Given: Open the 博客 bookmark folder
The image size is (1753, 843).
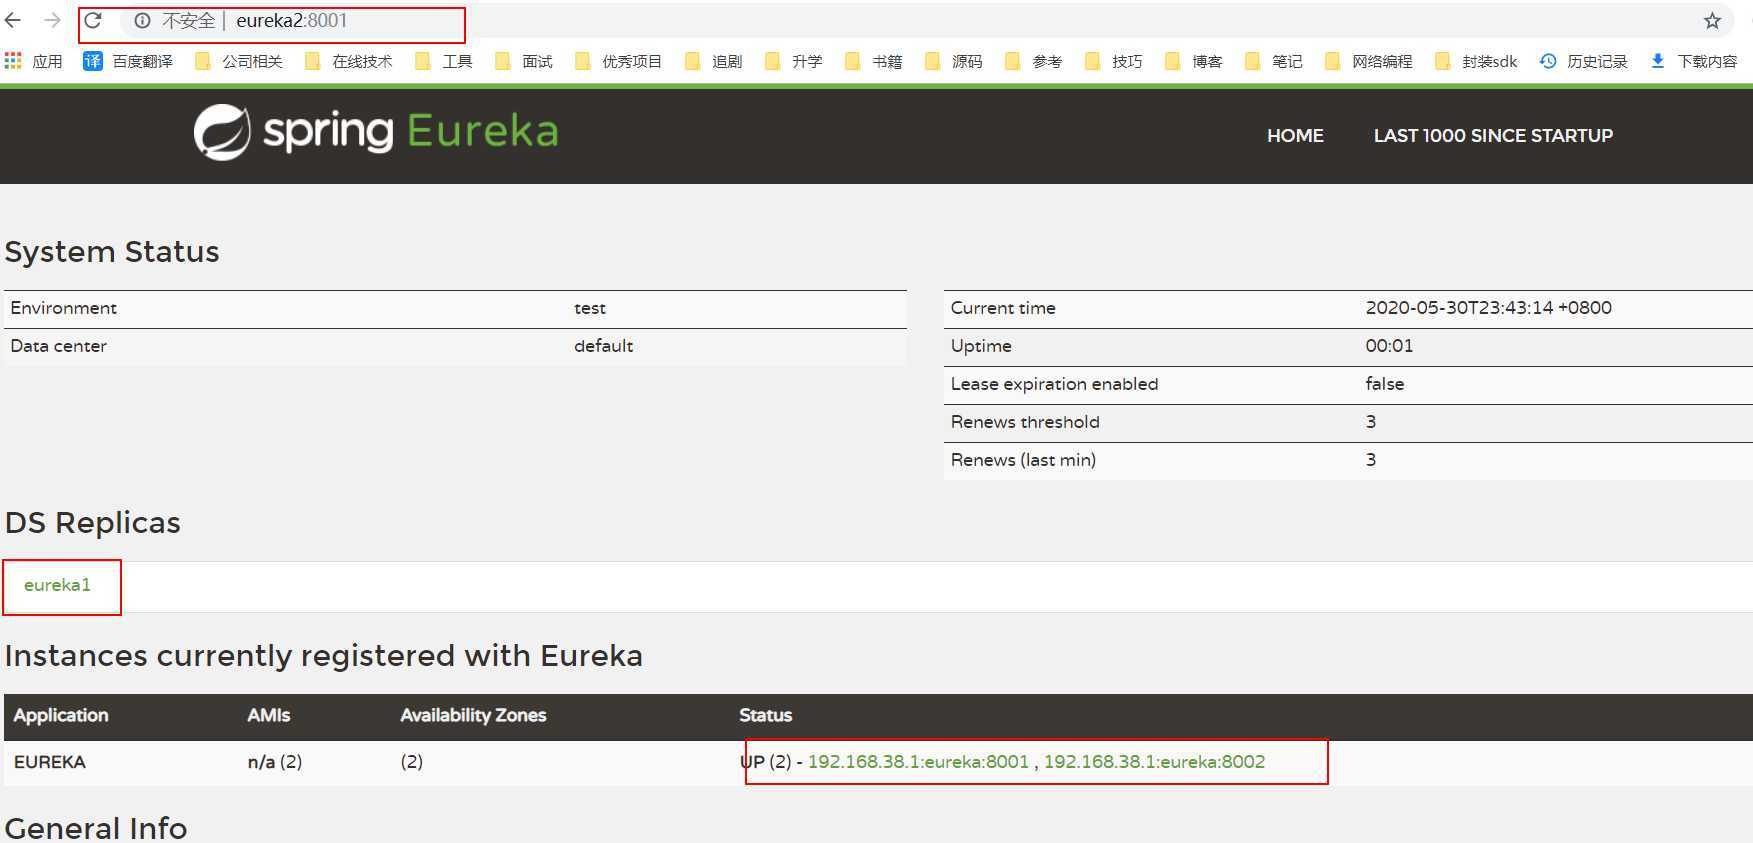Looking at the screenshot, I should click(x=1193, y=61).
